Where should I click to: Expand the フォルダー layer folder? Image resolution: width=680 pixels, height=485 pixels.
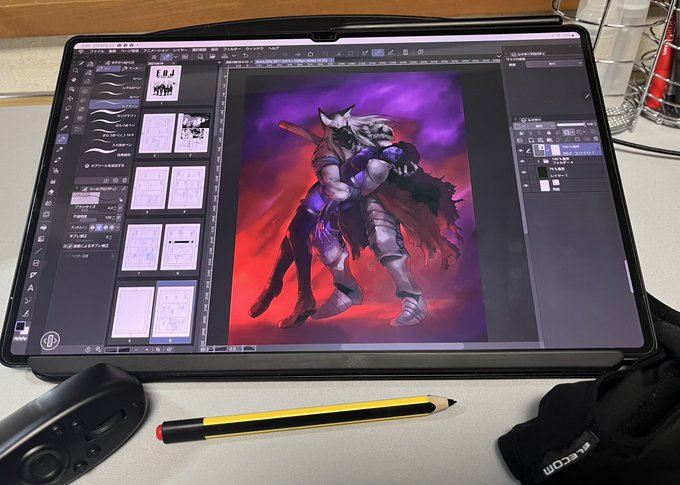click(538, 161)
